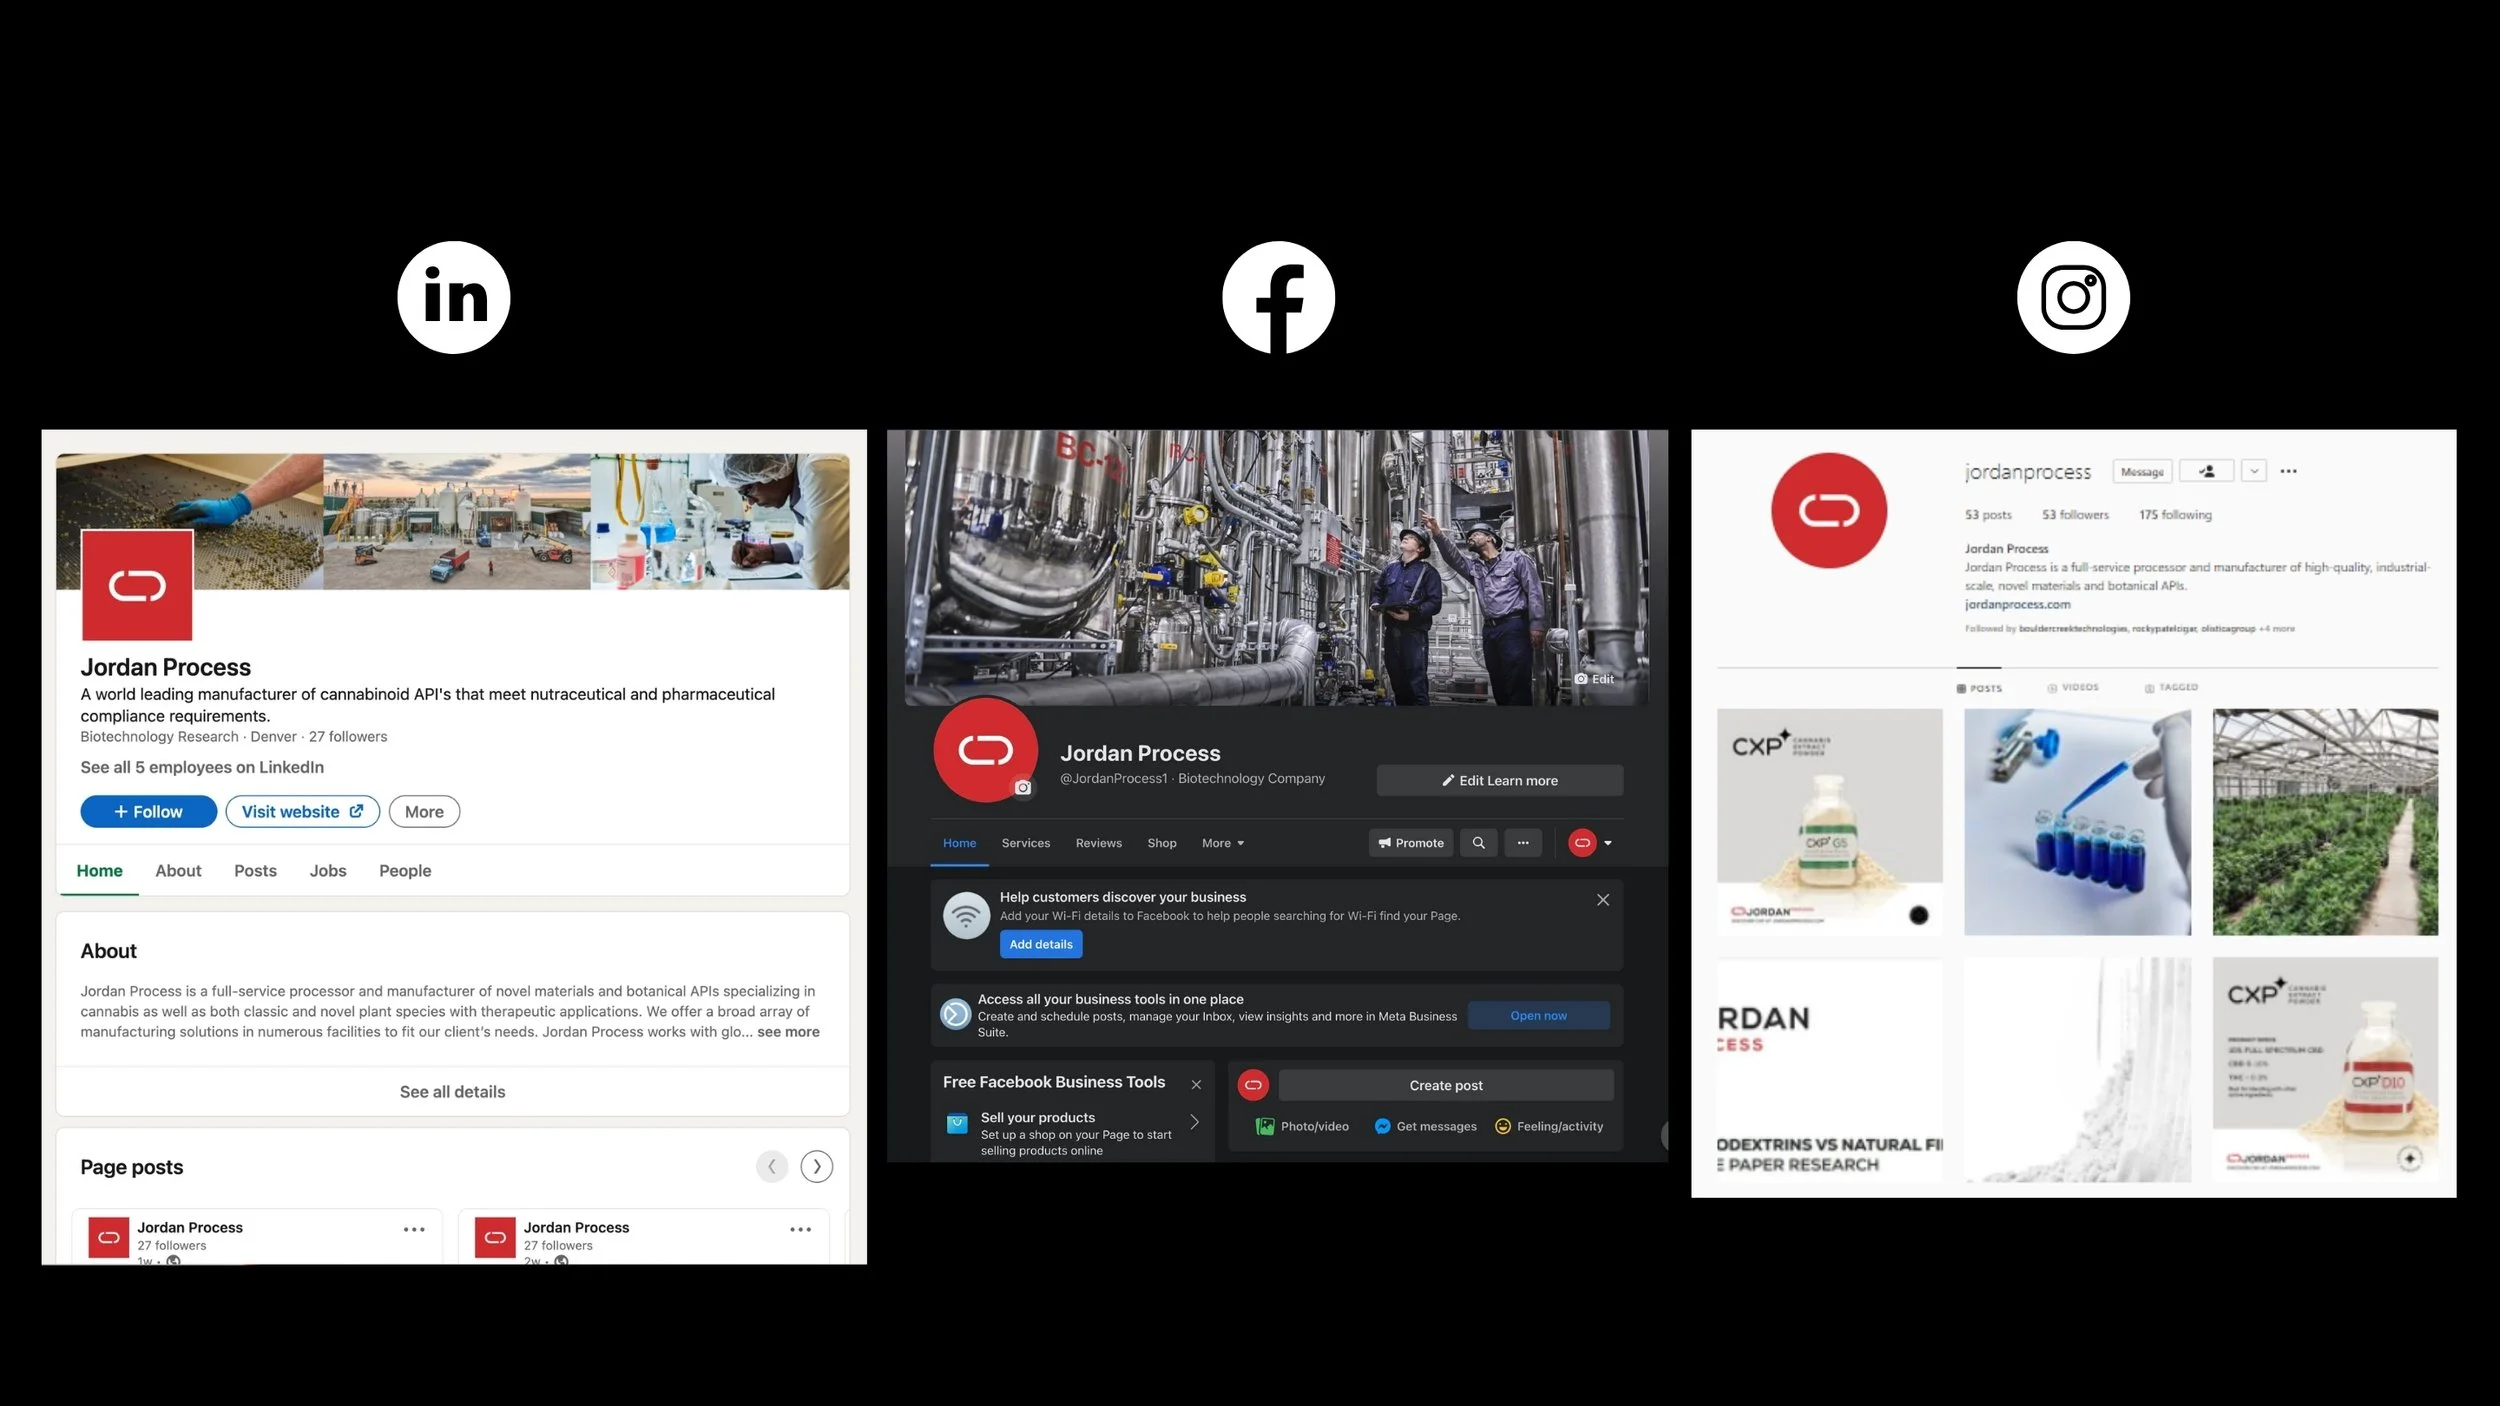Go to previous page posts arrow

coord(772,1166)
